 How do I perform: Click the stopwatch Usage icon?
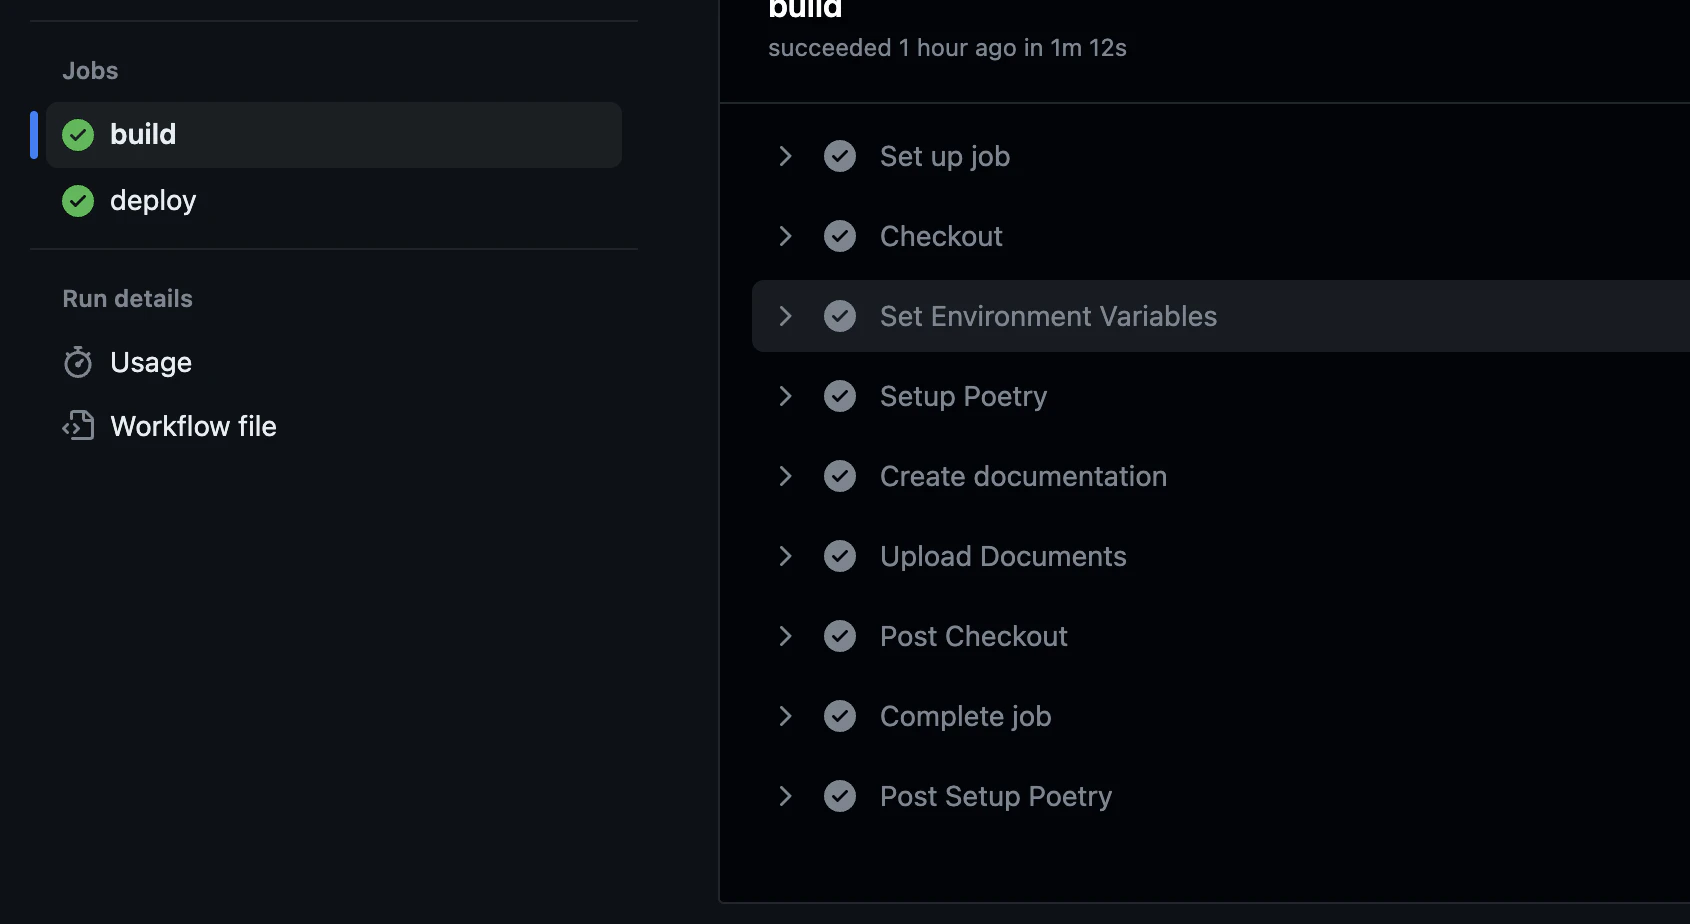point(78,362)
